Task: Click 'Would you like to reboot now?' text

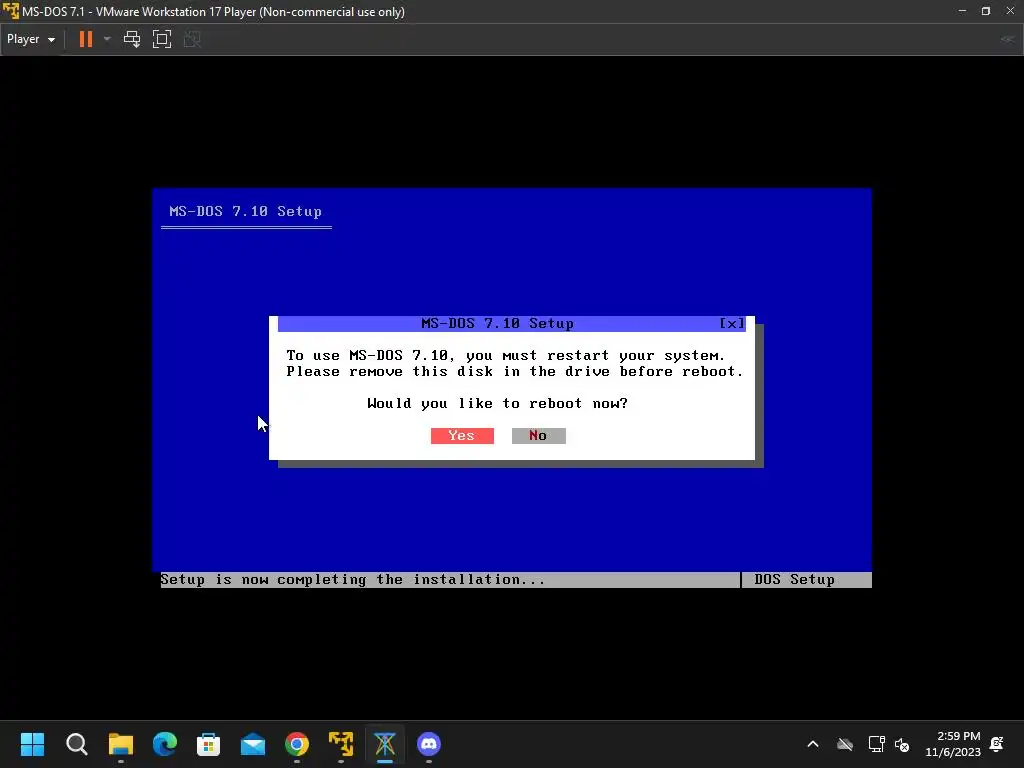Action: pos(497,404)
